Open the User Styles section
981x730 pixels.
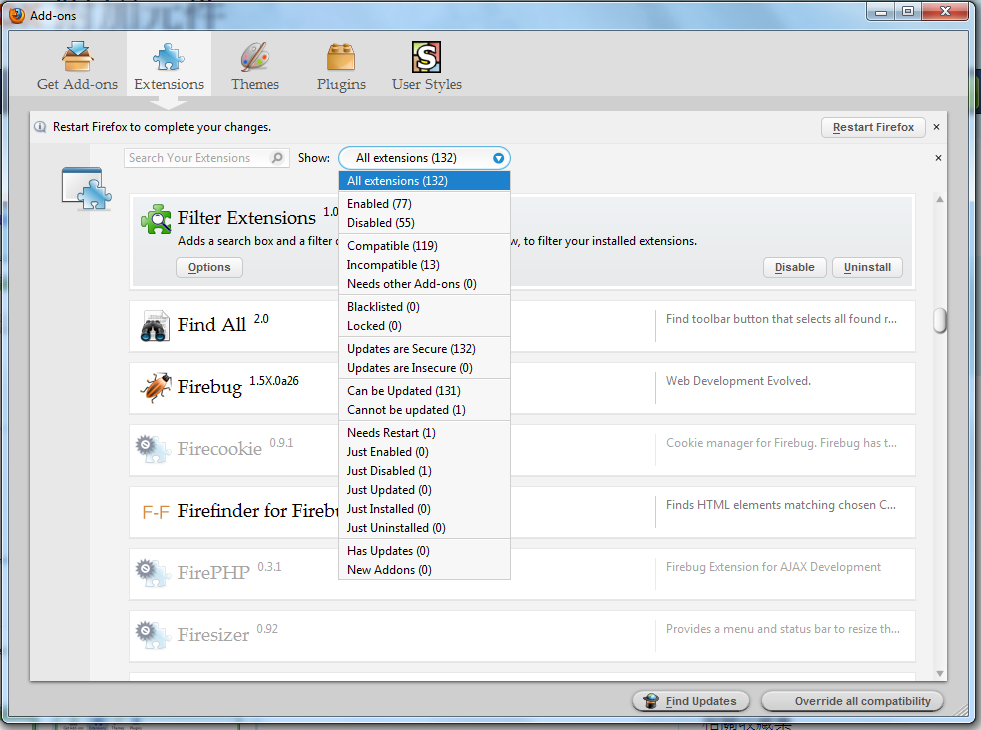coord(427,66)
